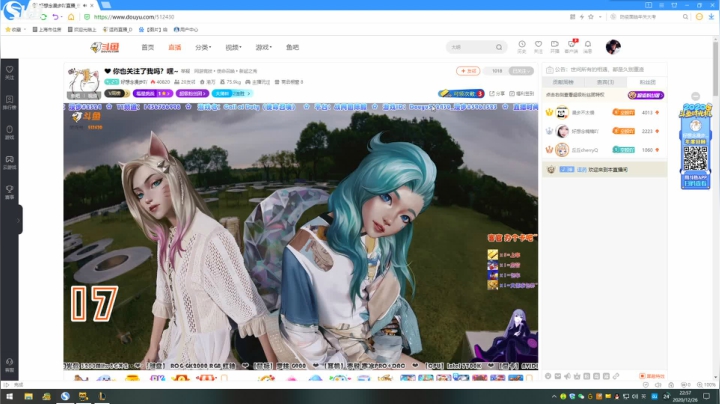Expand the left sidebar with the arrow handle
Image resolution: width=720 pixels, height=404 pixels.
pyautogui.click(x=20, y=220)
